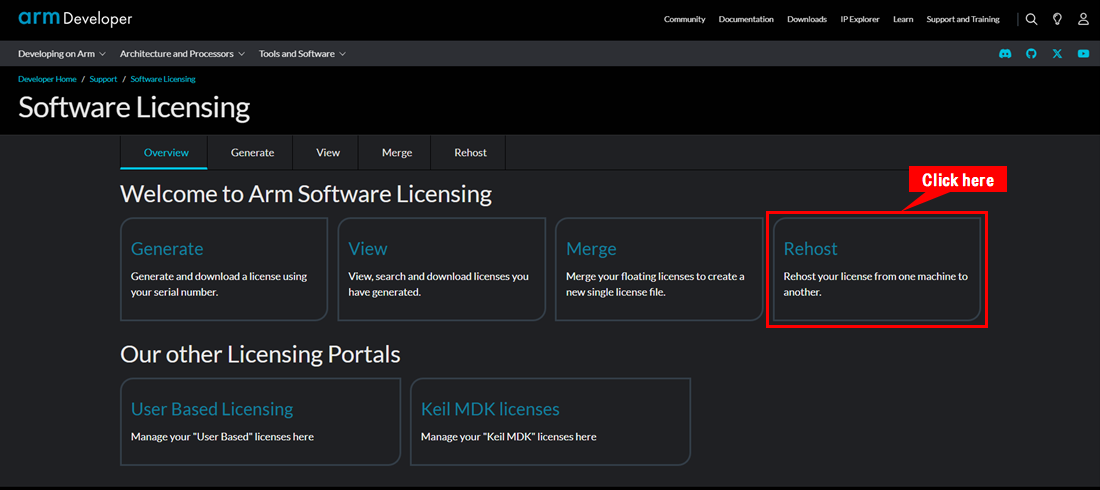Open the search magnifier icon
The image size is (1100, 490).
point(1031,19)
